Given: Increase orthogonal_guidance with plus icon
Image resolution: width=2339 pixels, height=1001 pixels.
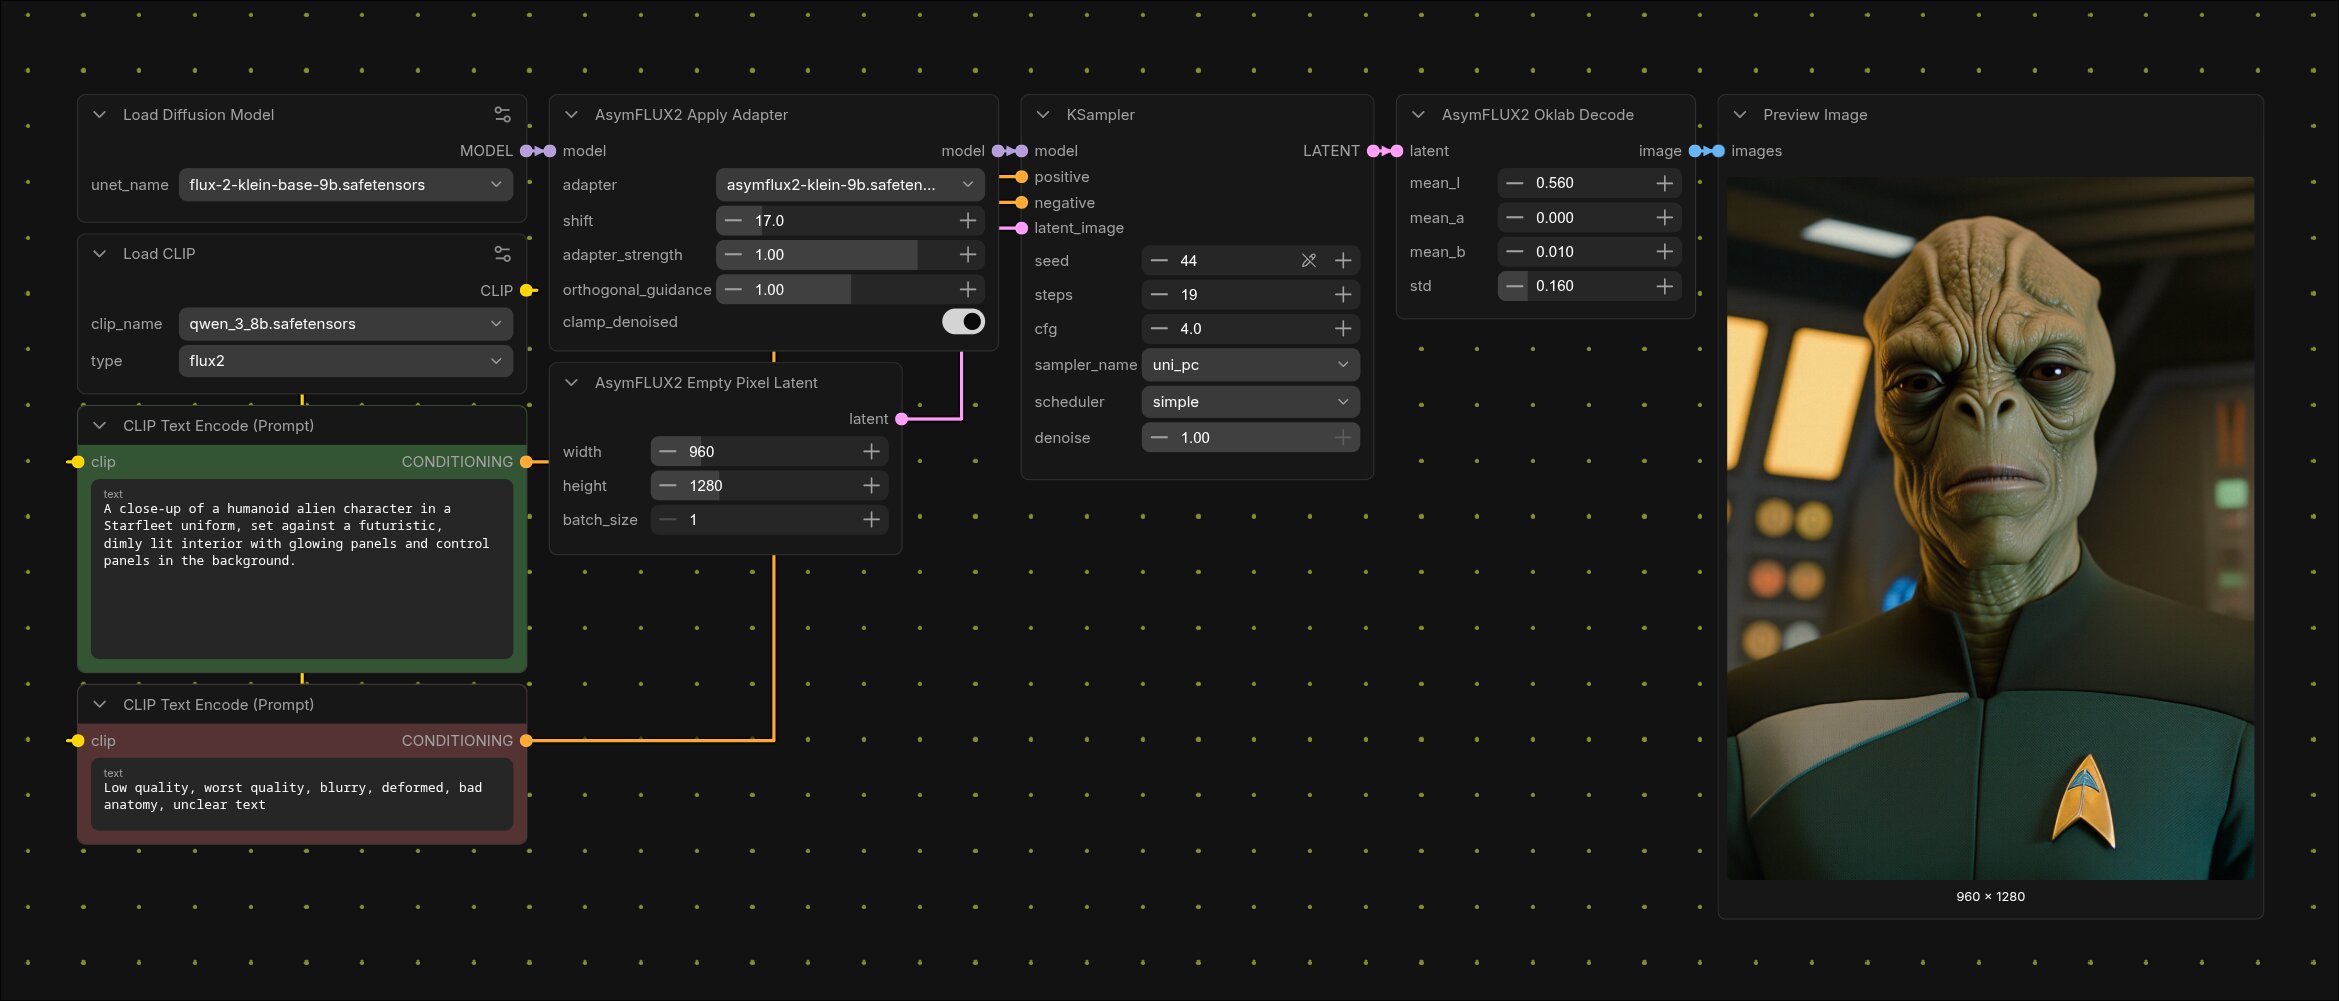Looking at the screenshot, I should [x=968, y=290].
